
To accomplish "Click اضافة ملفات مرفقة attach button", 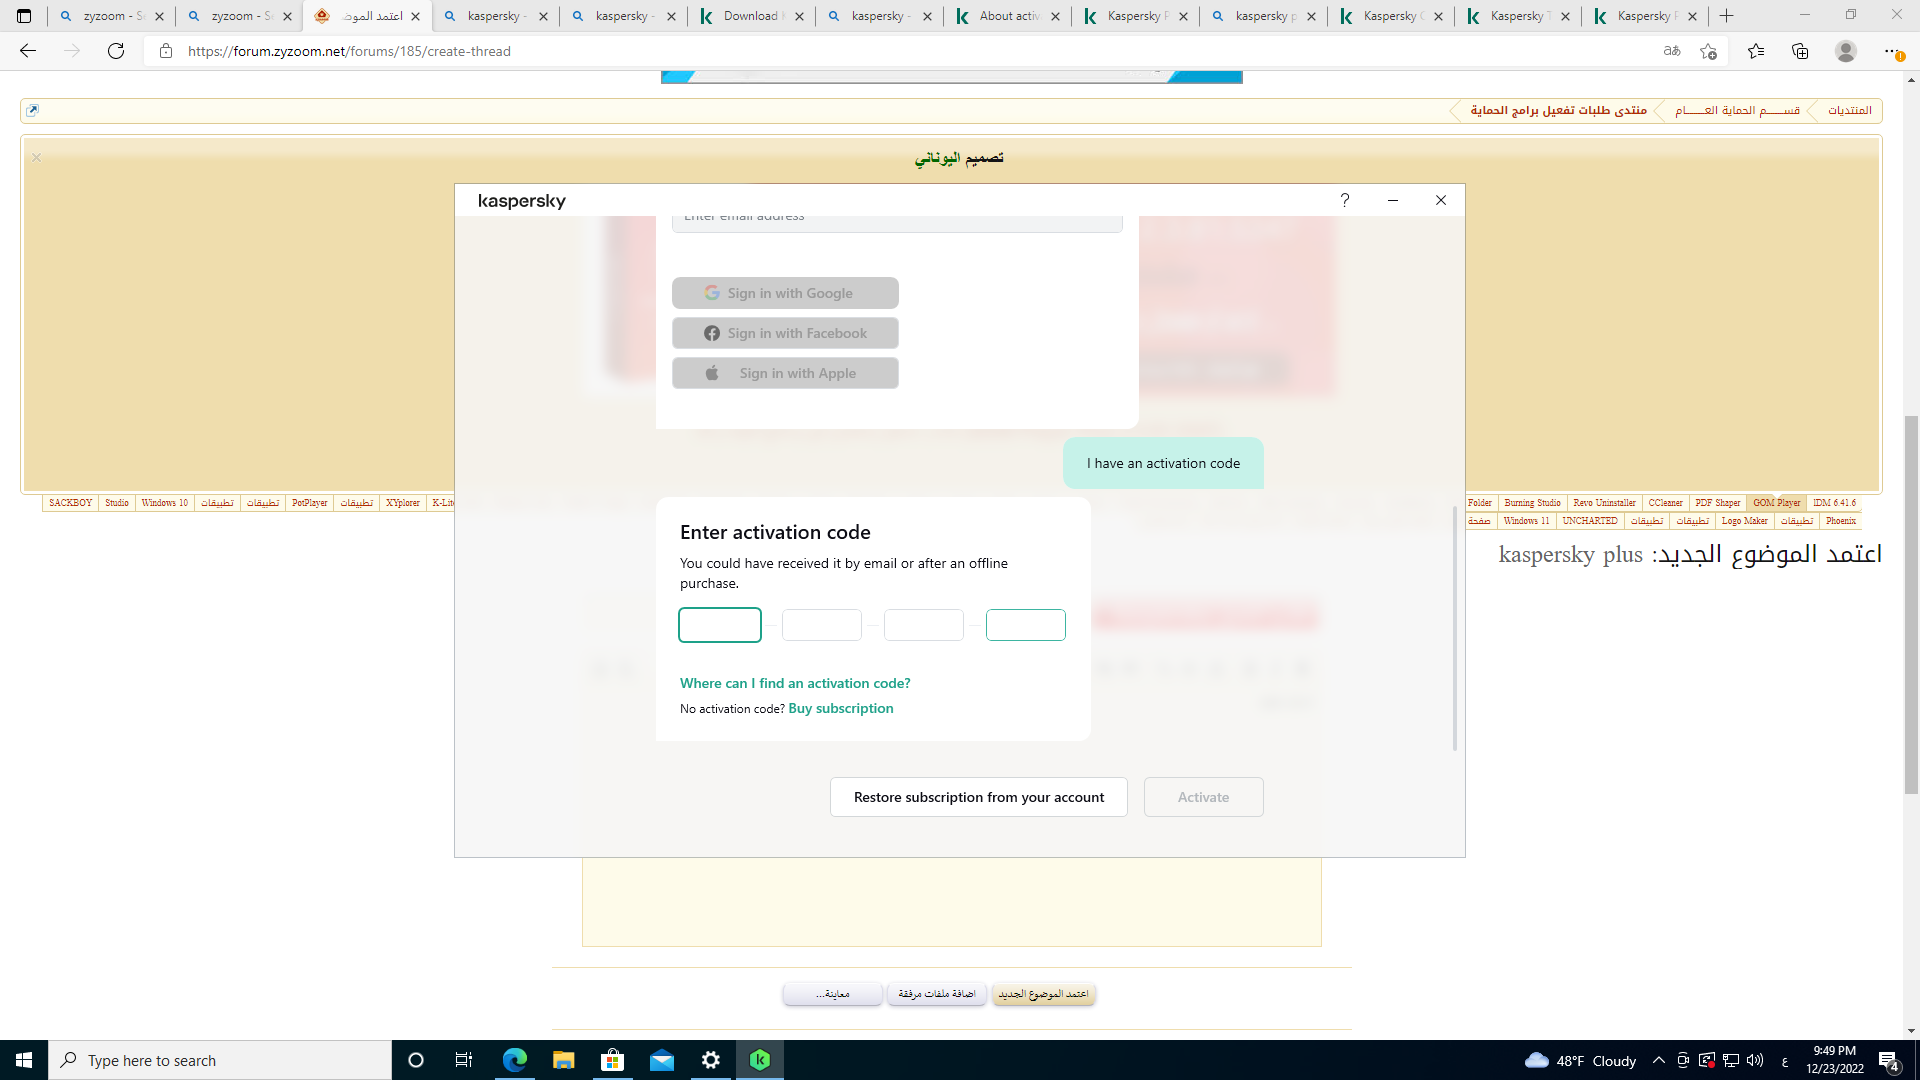I will [936, 994].
